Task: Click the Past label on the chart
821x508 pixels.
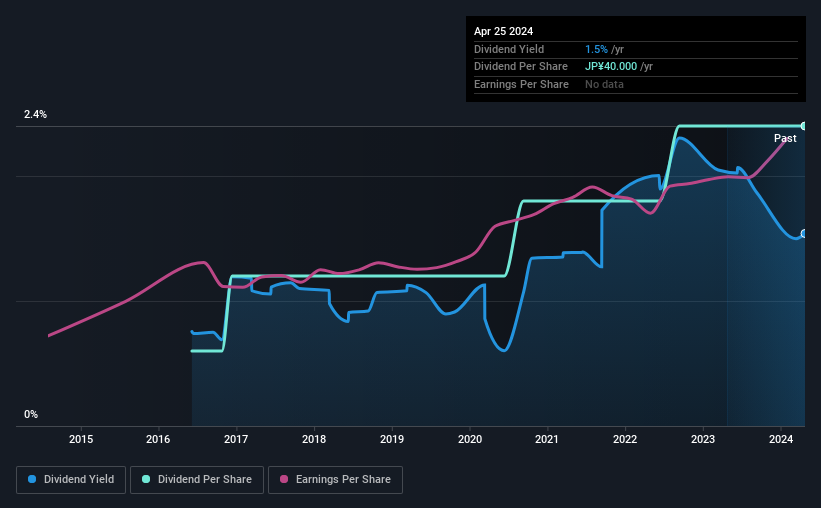Action: (785, 138)
